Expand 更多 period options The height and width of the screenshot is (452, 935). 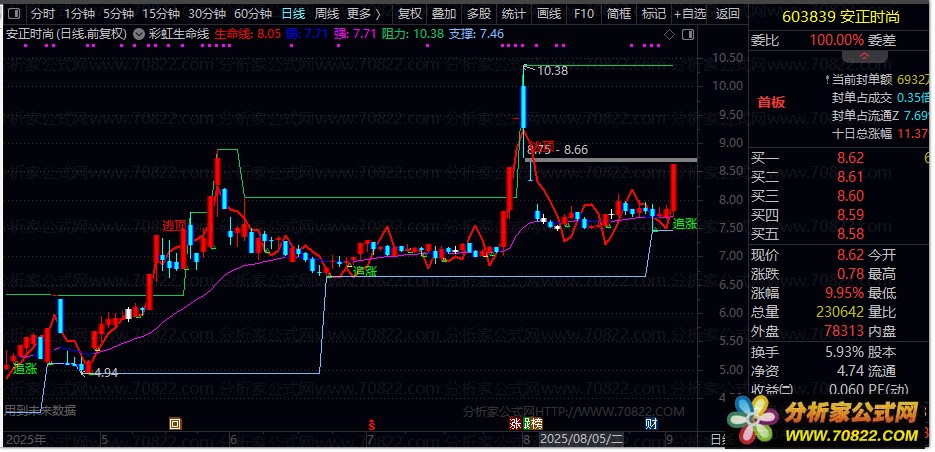click(364, 14)
